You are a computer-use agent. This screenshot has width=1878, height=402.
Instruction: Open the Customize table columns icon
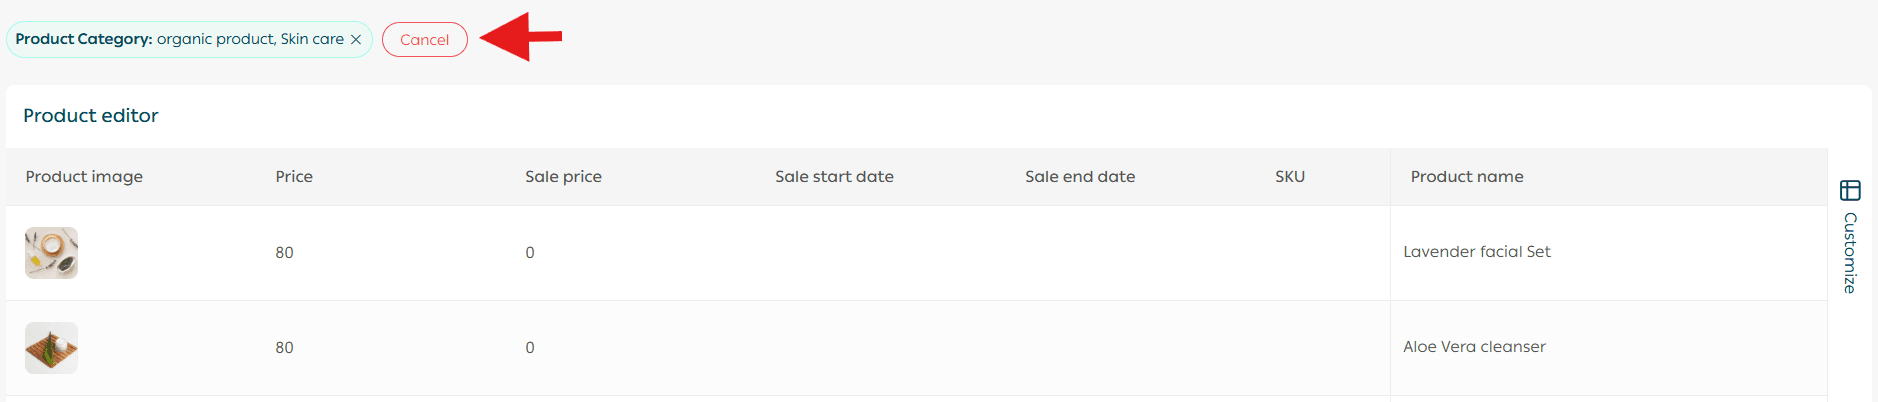[1850, 190]
